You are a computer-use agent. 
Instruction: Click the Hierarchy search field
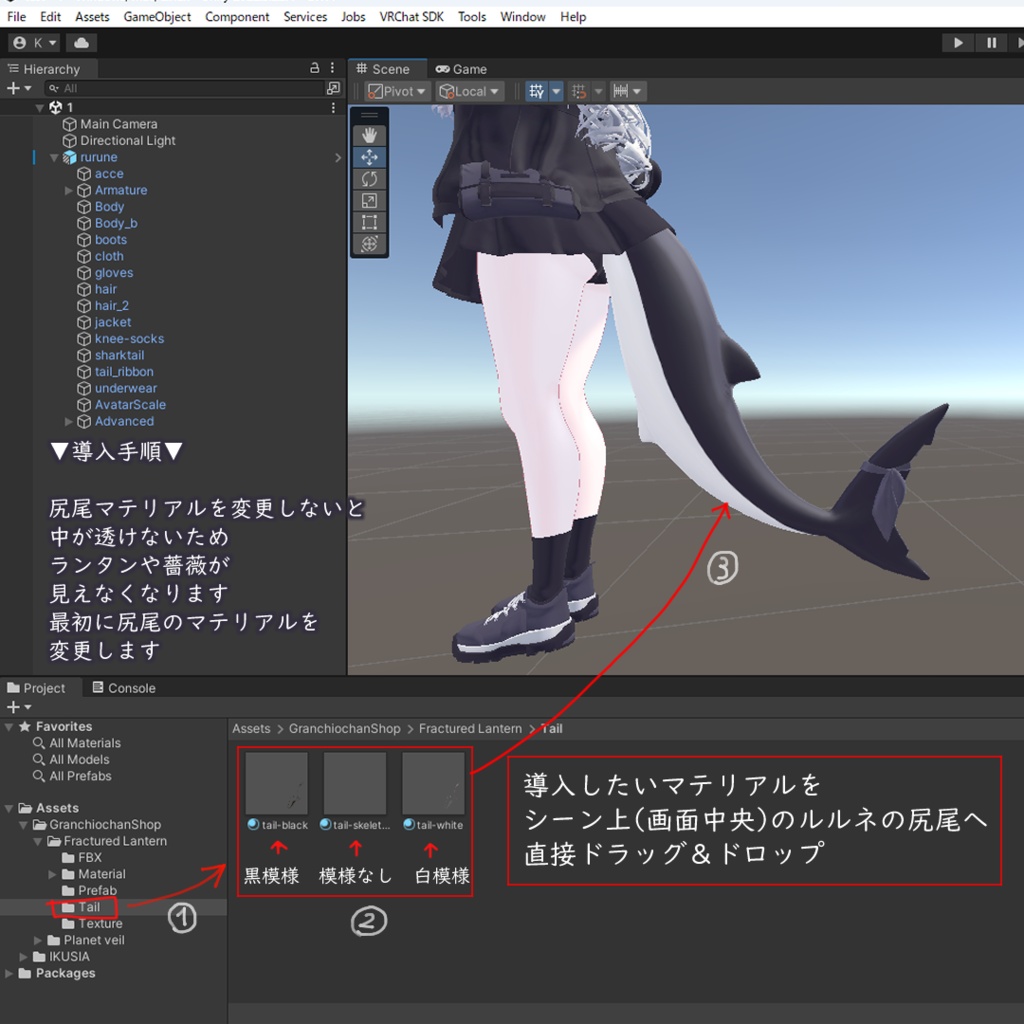tap(185, 88)
